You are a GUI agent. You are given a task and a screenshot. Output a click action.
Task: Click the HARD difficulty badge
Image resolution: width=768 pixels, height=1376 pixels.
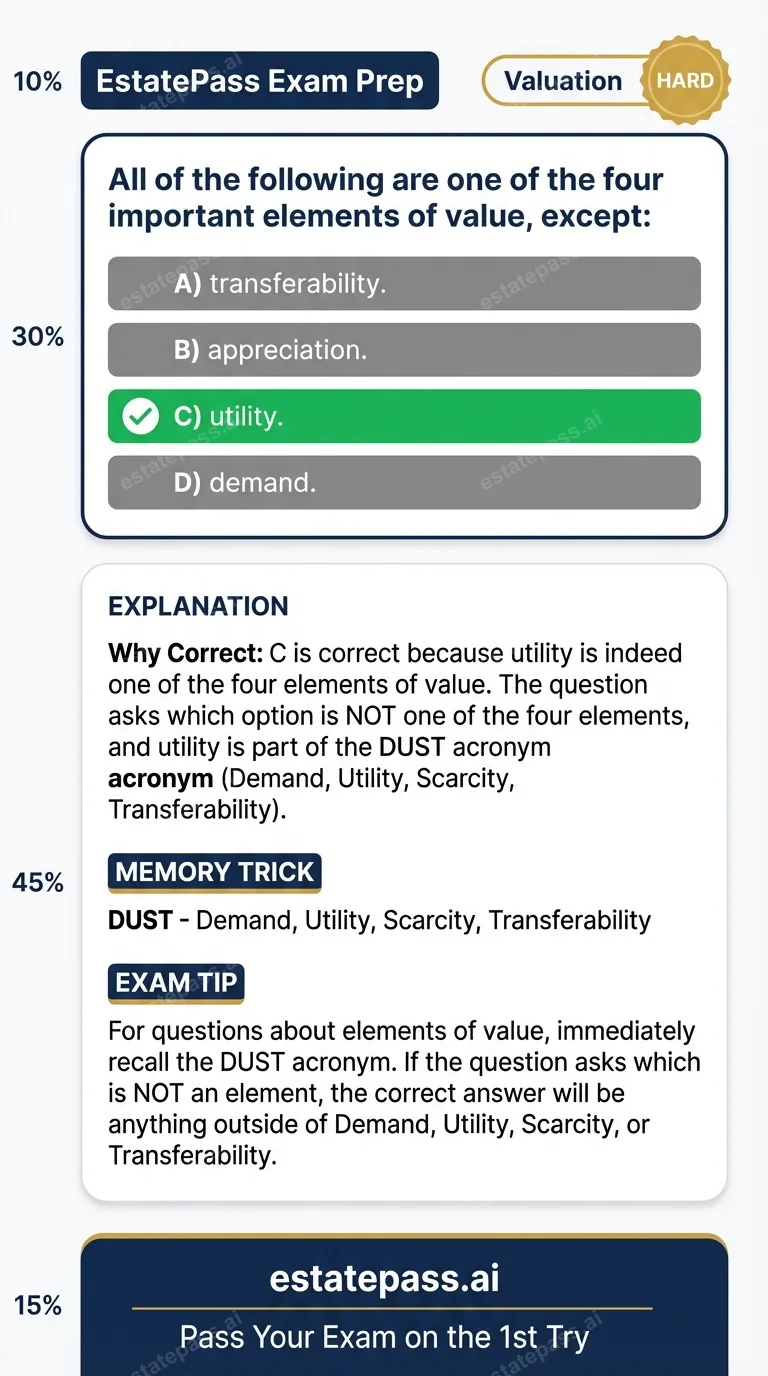686,80
